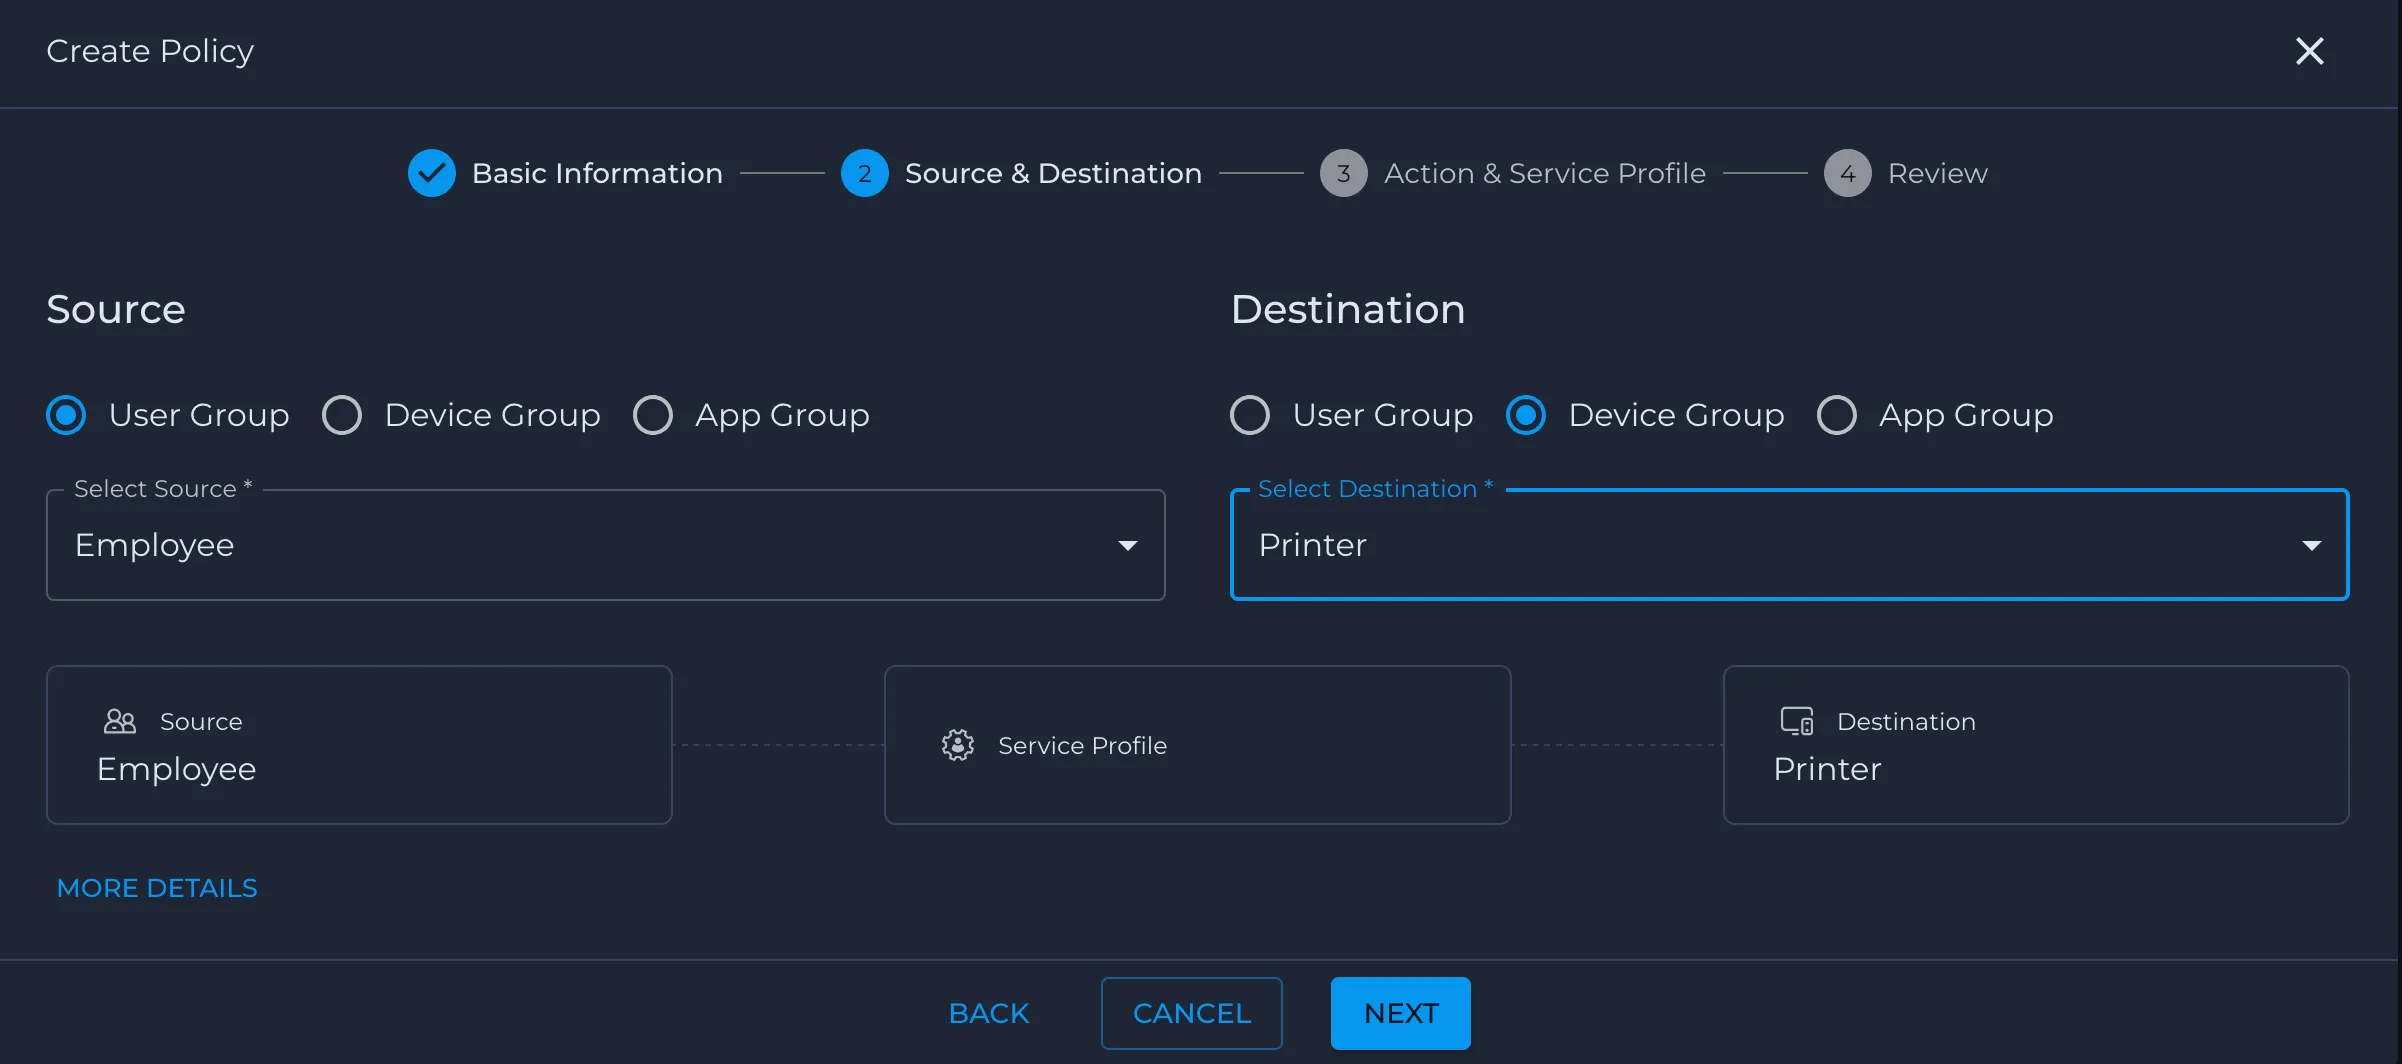
Task: Click the Destination section heading
Action: click(x=1348, y=309)
